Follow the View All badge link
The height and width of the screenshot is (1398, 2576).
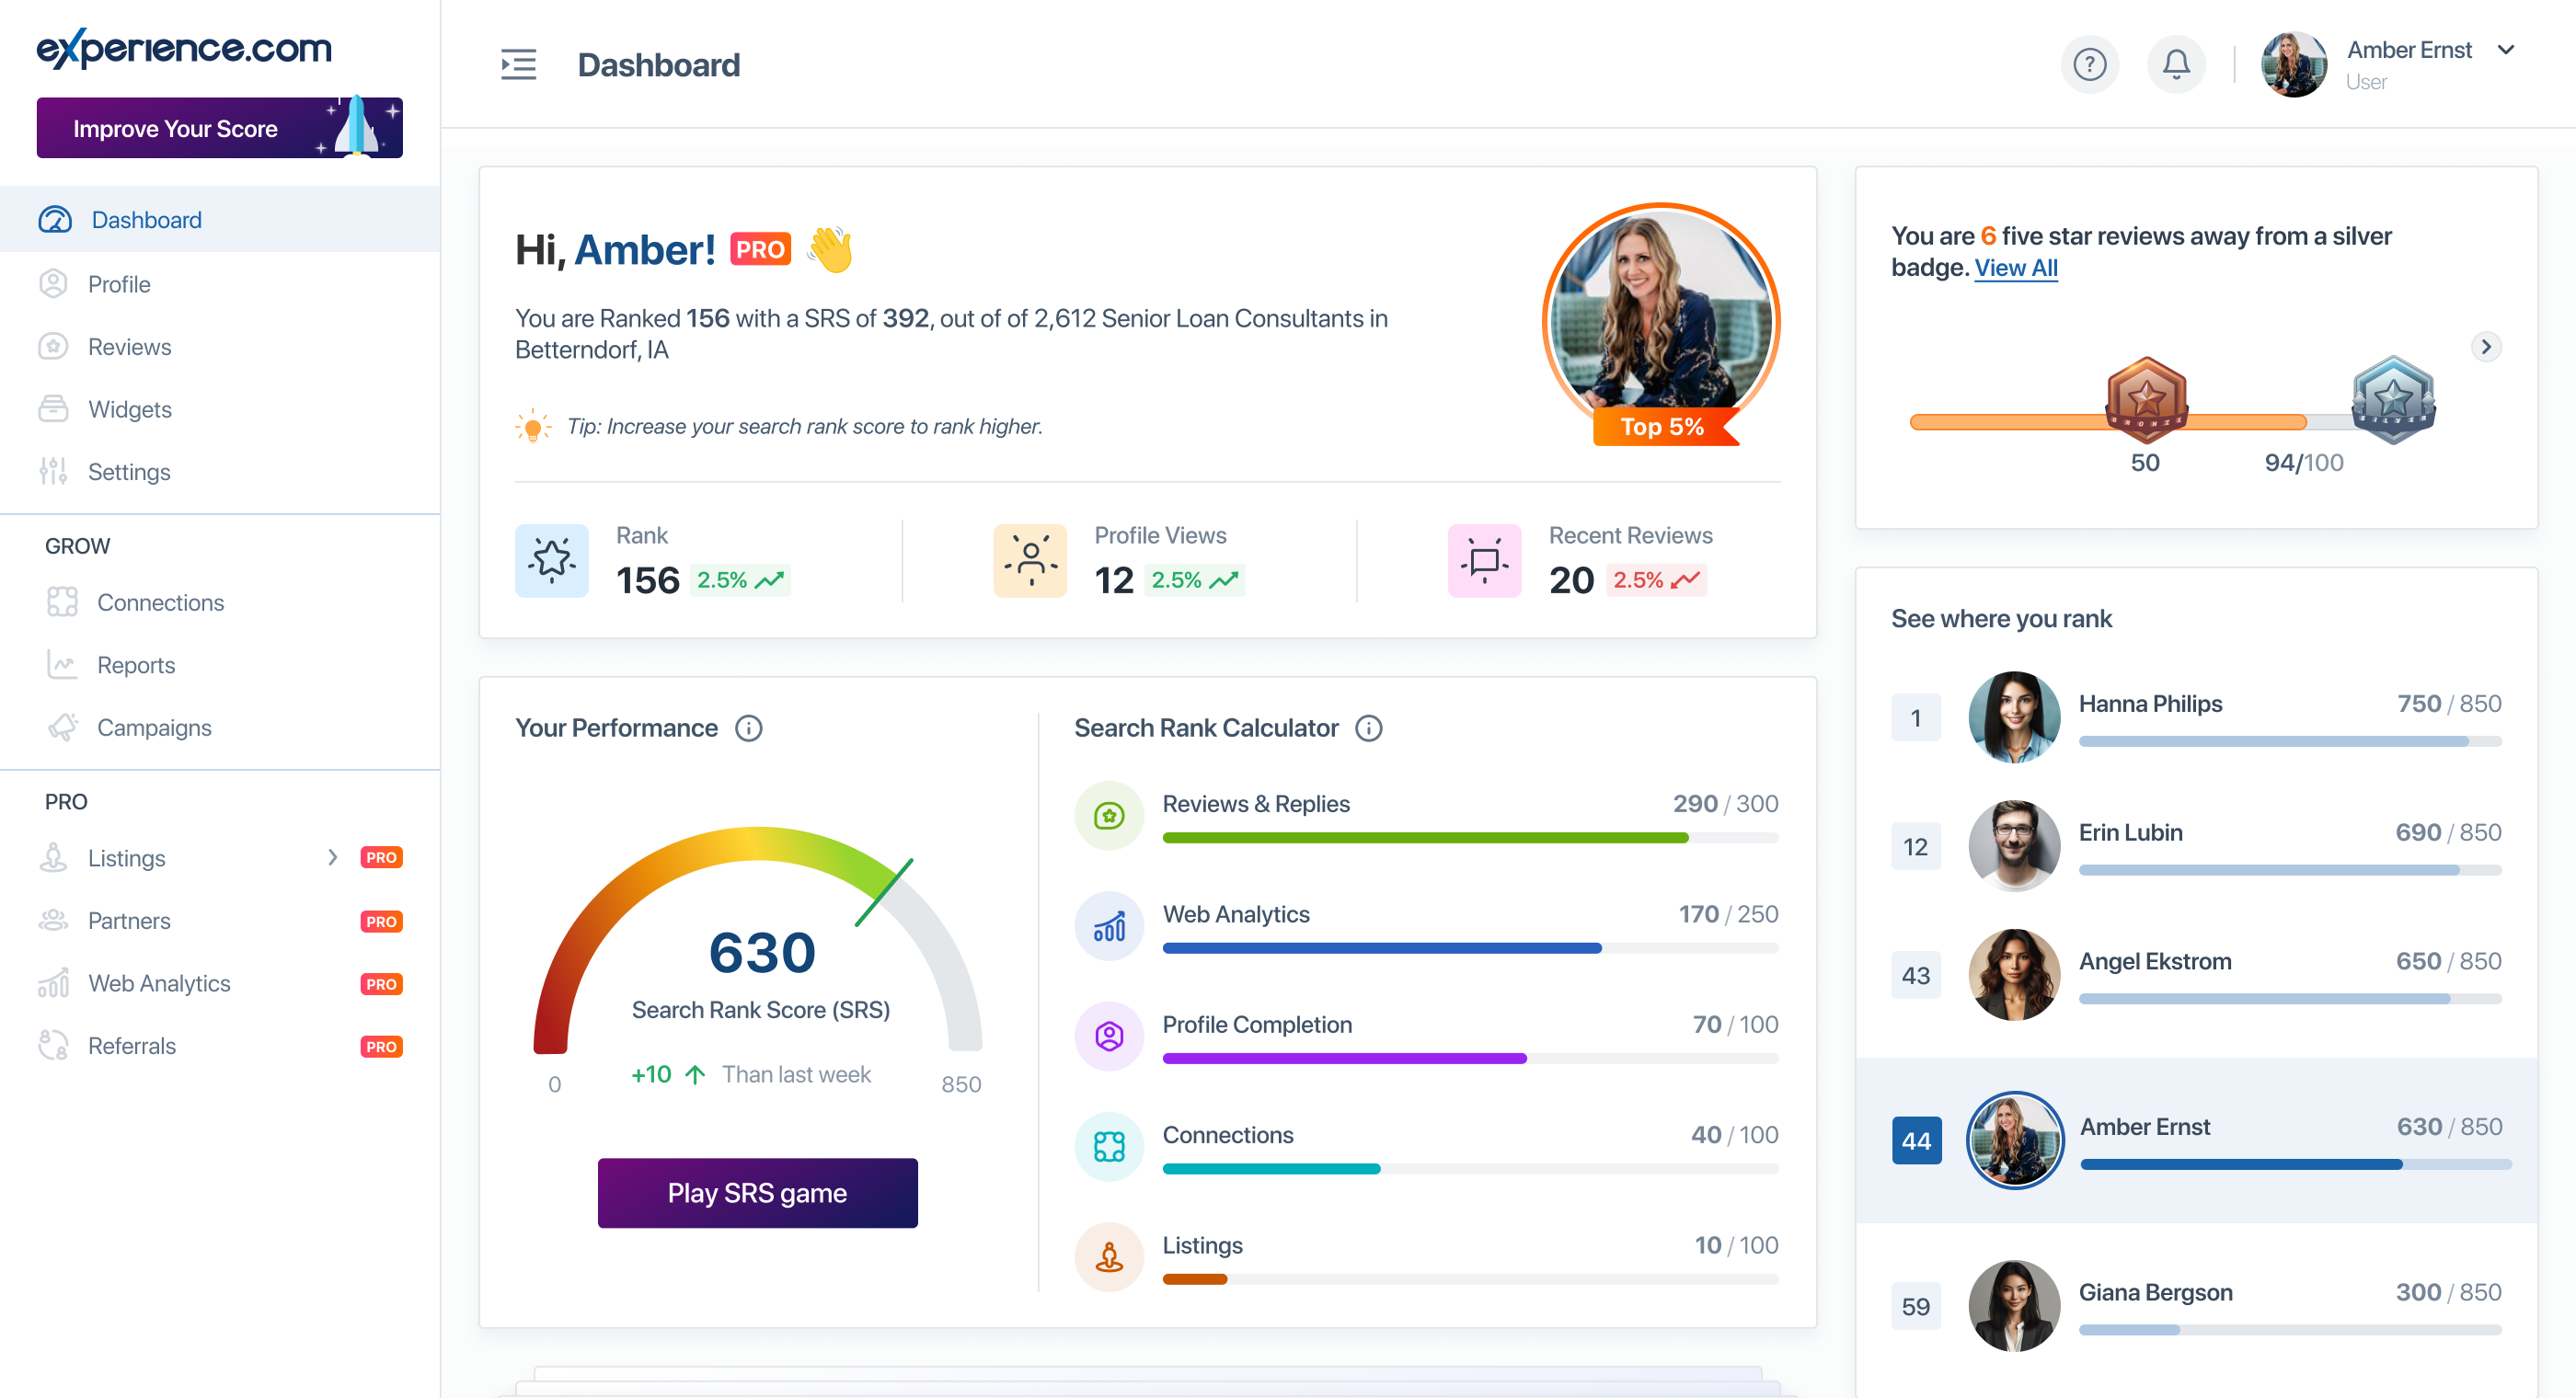coord(2015,268)
